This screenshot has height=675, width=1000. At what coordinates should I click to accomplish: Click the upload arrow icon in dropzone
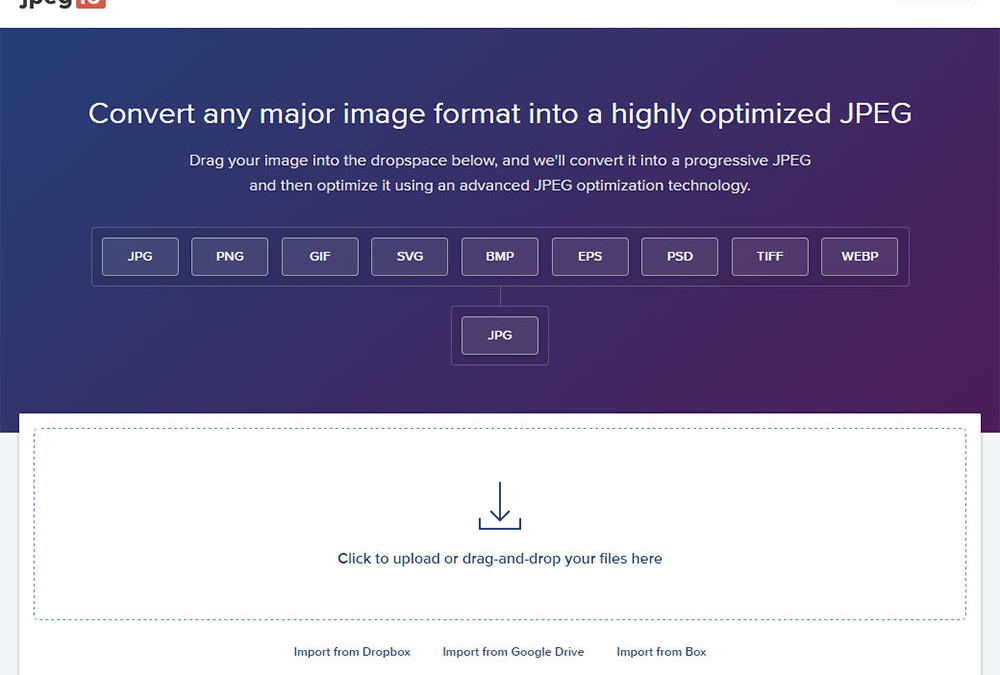(500, 506)
